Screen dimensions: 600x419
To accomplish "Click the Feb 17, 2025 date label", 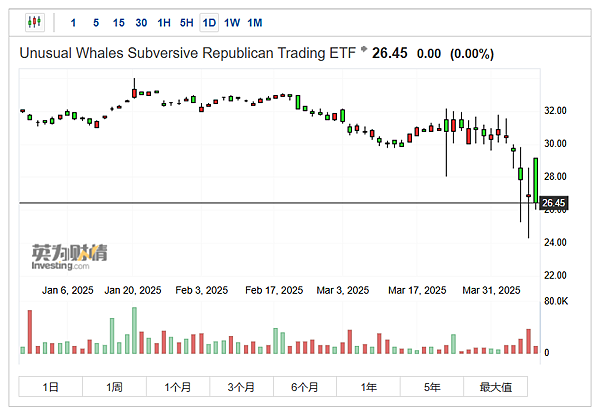I will point(274,290).
